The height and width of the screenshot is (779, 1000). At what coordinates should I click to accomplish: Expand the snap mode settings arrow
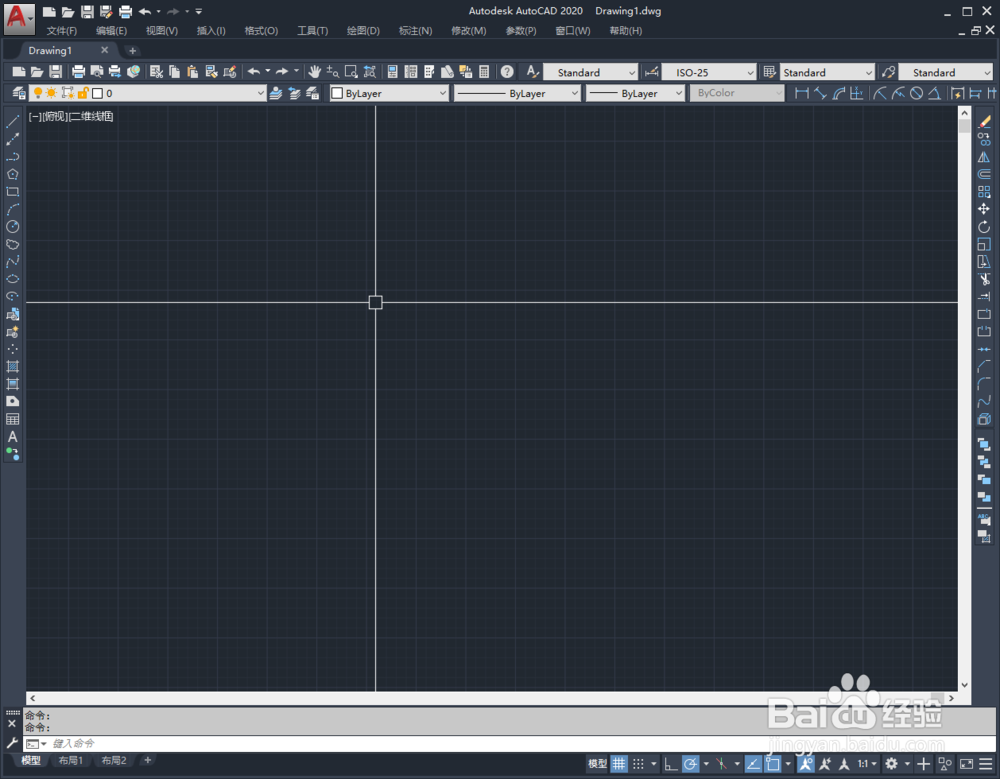tap(654, 764)
